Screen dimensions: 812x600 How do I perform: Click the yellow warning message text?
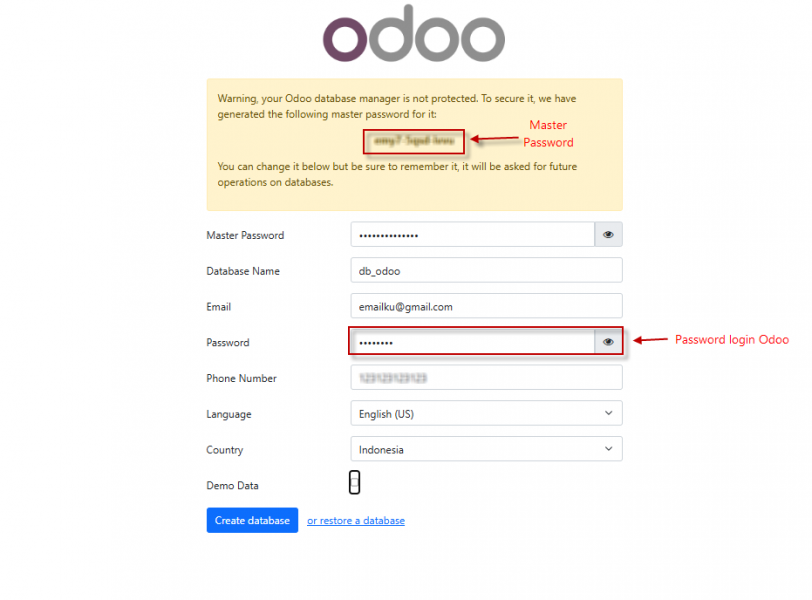(x=397, y=107)
